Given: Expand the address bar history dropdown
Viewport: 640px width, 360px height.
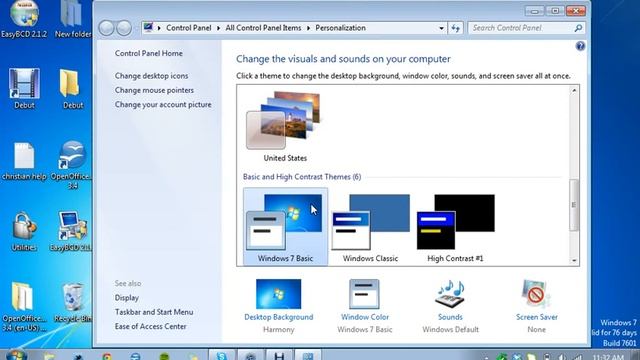Looking at the screenshot, I should [441, 28].
